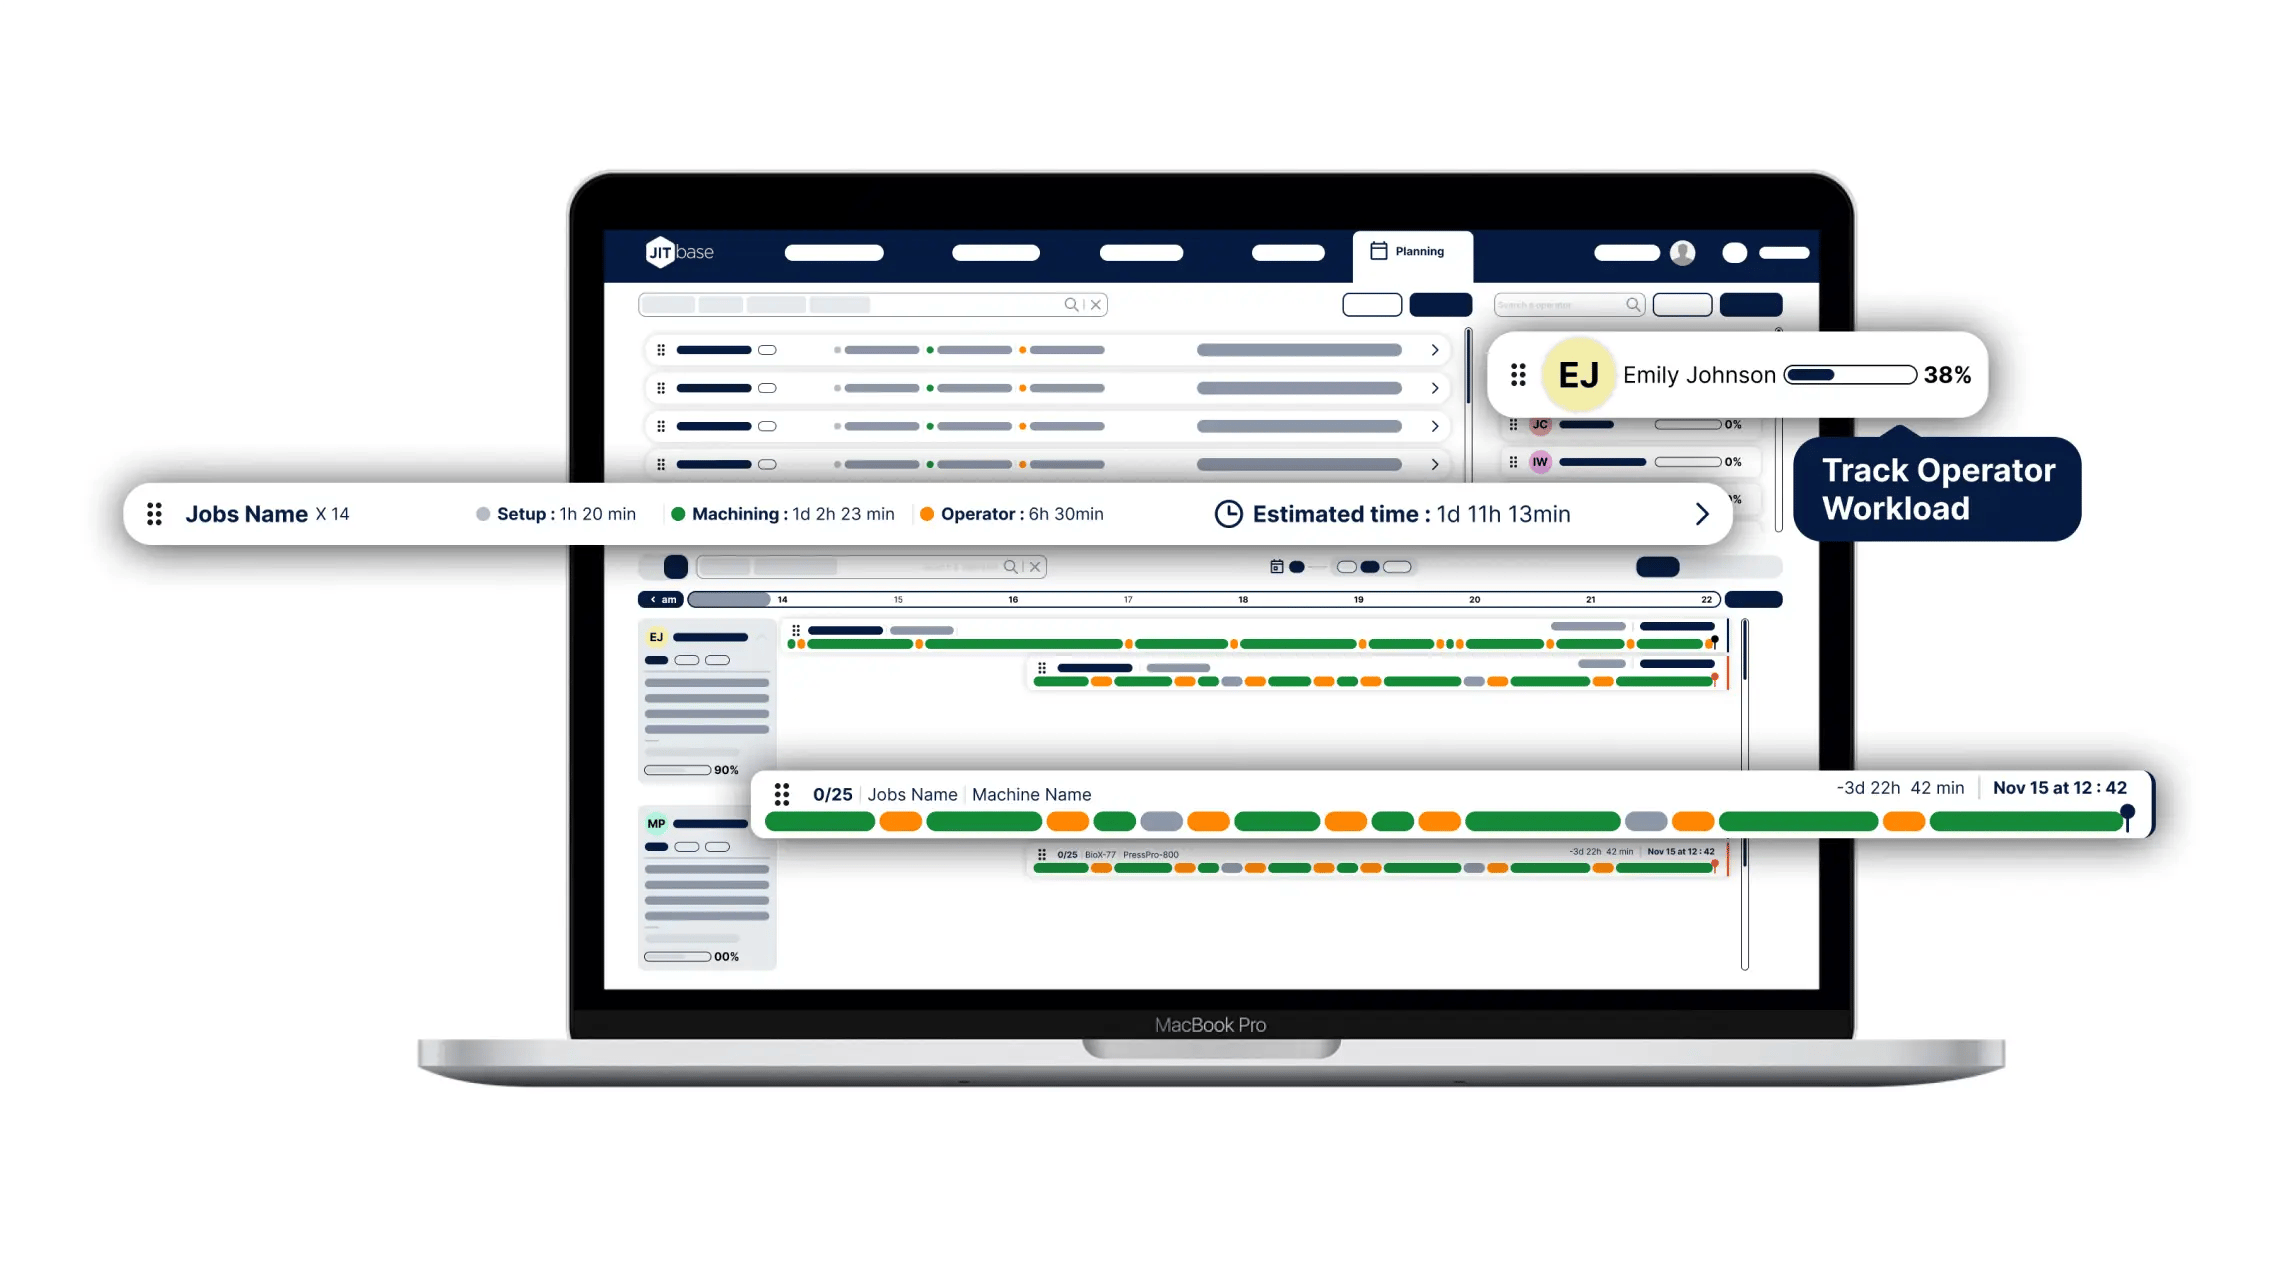The image size is (2276, 1285).
Task: Click the Planning tab in navigation
Action: pos(1410,250)
